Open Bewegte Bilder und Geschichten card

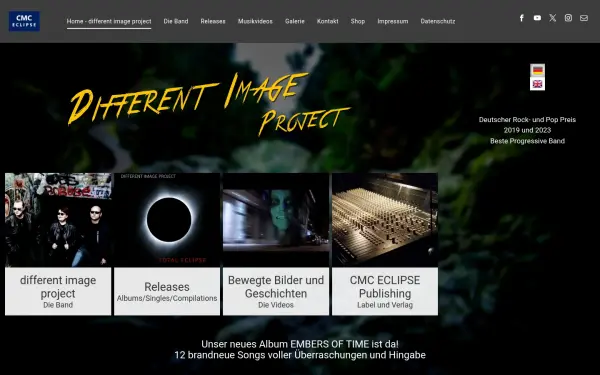276,292
